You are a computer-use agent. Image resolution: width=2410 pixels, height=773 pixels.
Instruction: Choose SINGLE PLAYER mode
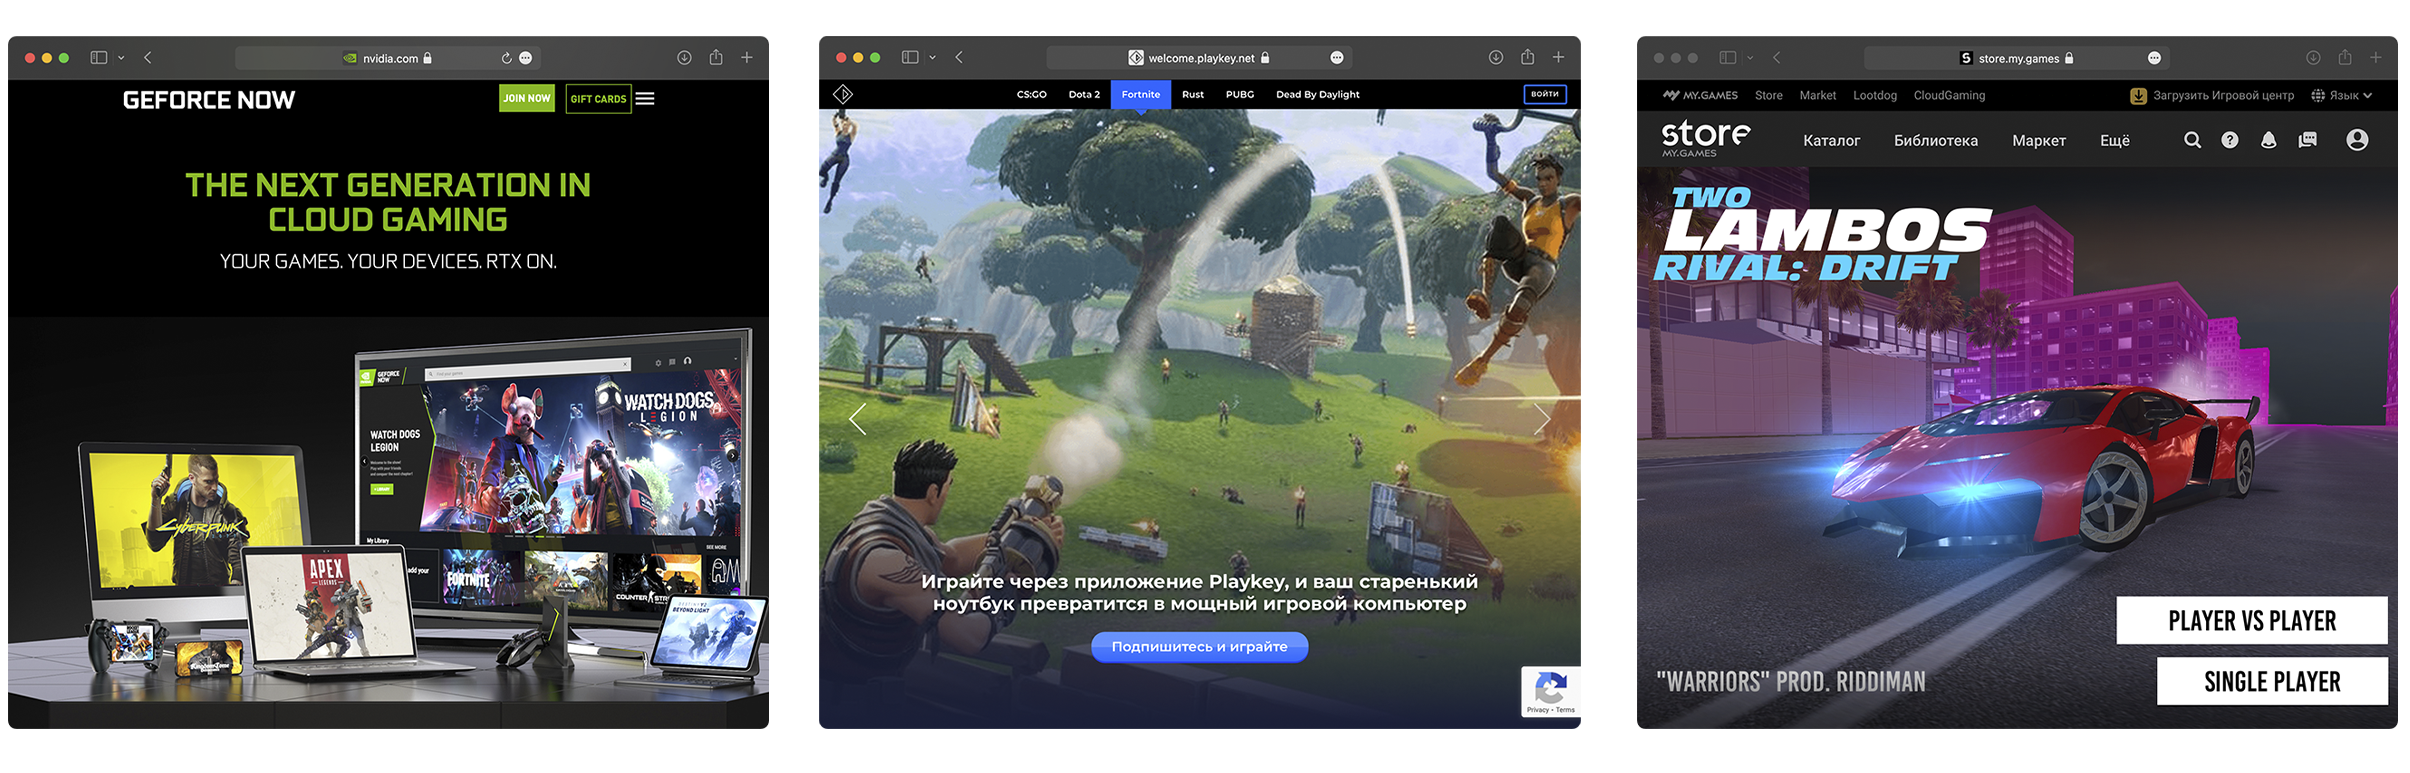click(2272, 682)
